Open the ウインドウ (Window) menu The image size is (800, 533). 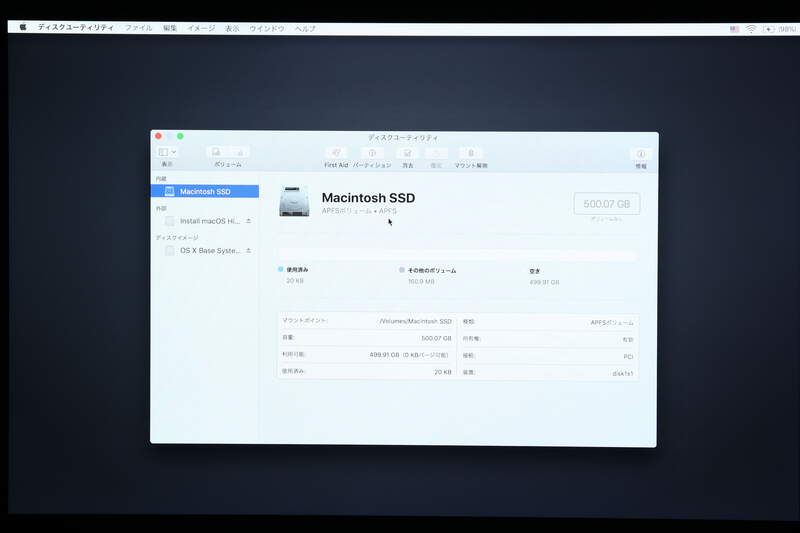(x=267, y=29)
